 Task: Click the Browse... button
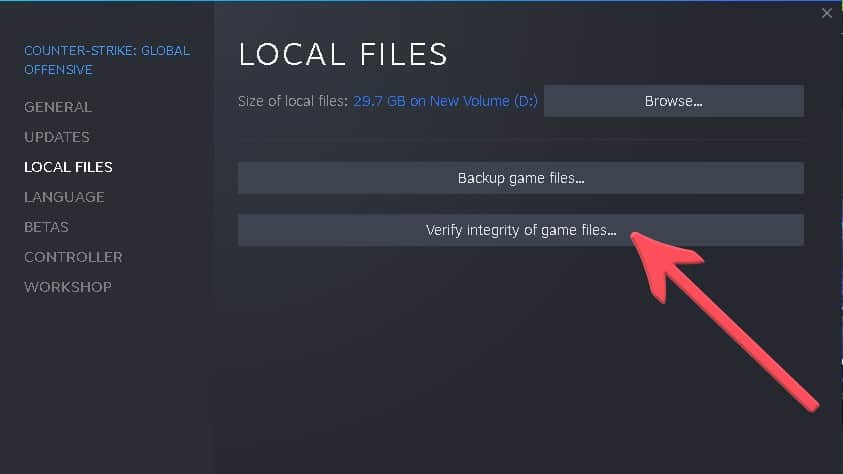pyautogui.click(x=674, y=101)
